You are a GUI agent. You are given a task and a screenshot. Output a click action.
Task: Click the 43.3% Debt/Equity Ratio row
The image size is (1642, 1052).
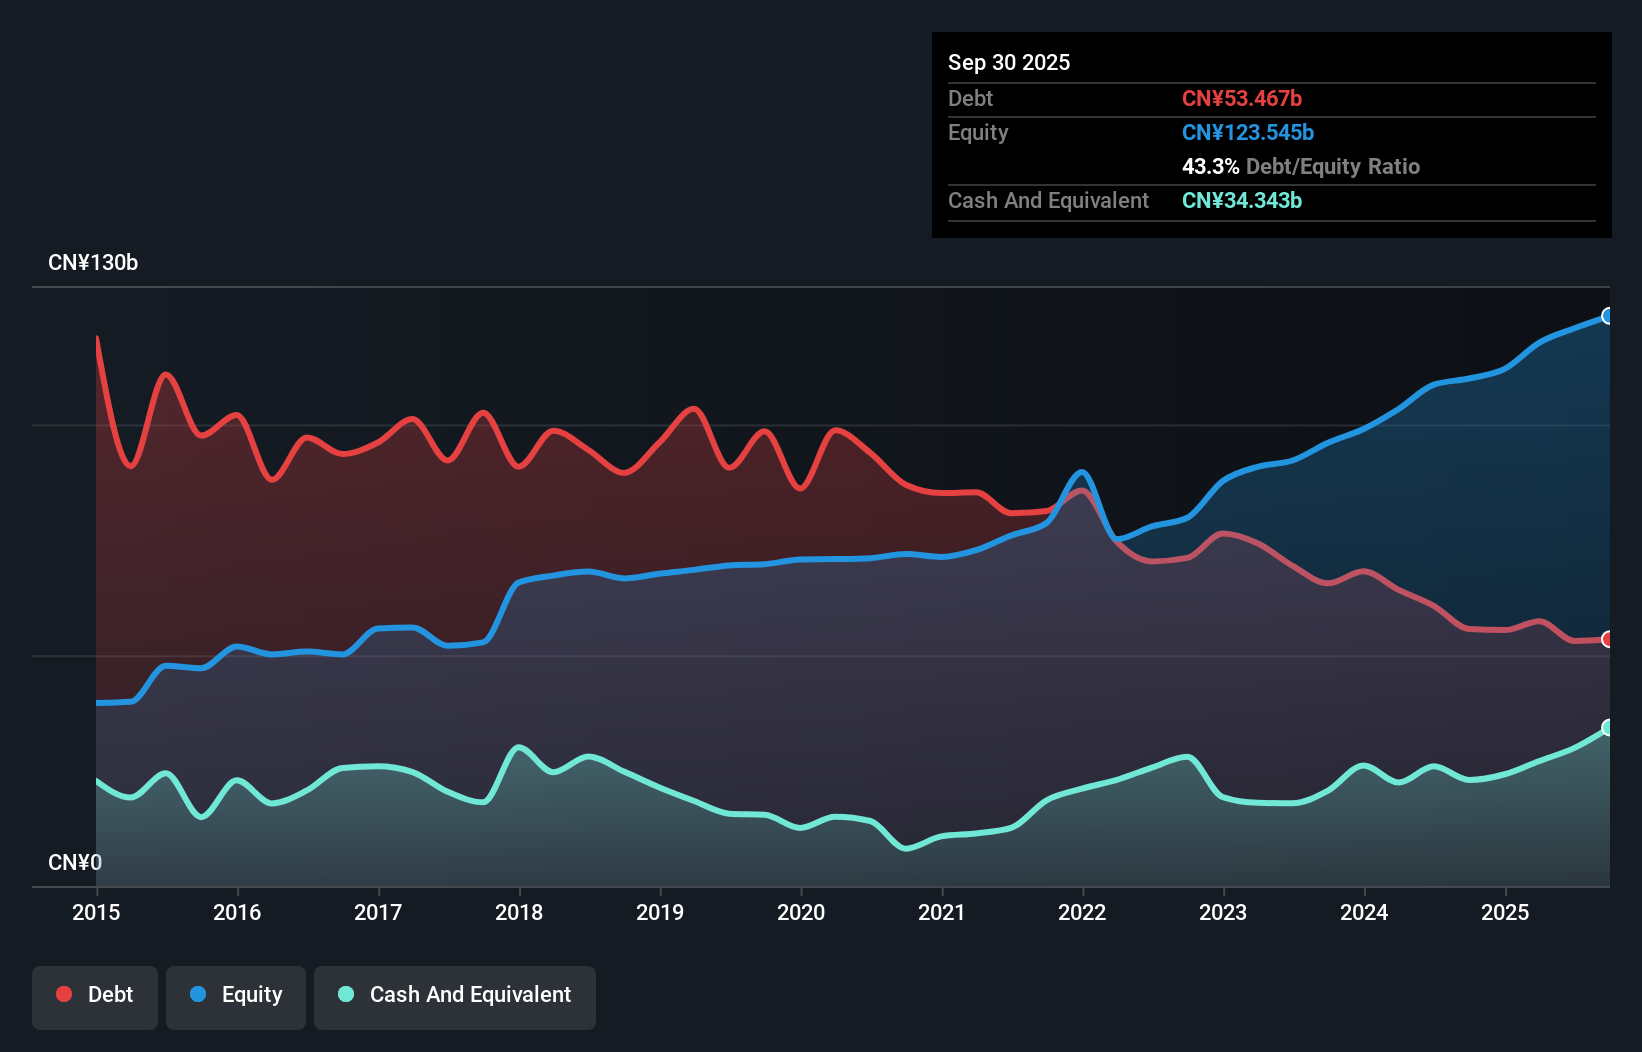coord(1301,166)
